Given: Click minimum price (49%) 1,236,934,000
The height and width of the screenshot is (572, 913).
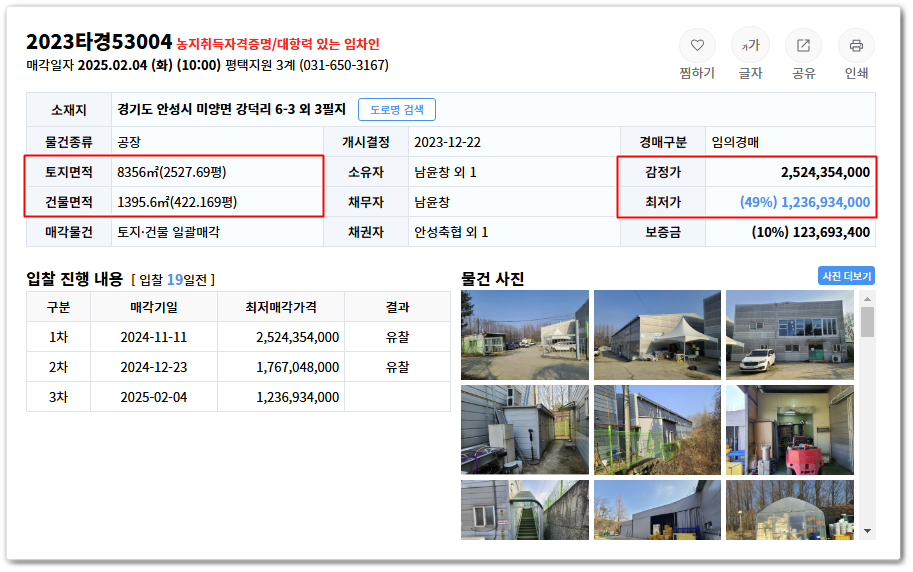Looking at the screenshot, I should pos(805,202).
